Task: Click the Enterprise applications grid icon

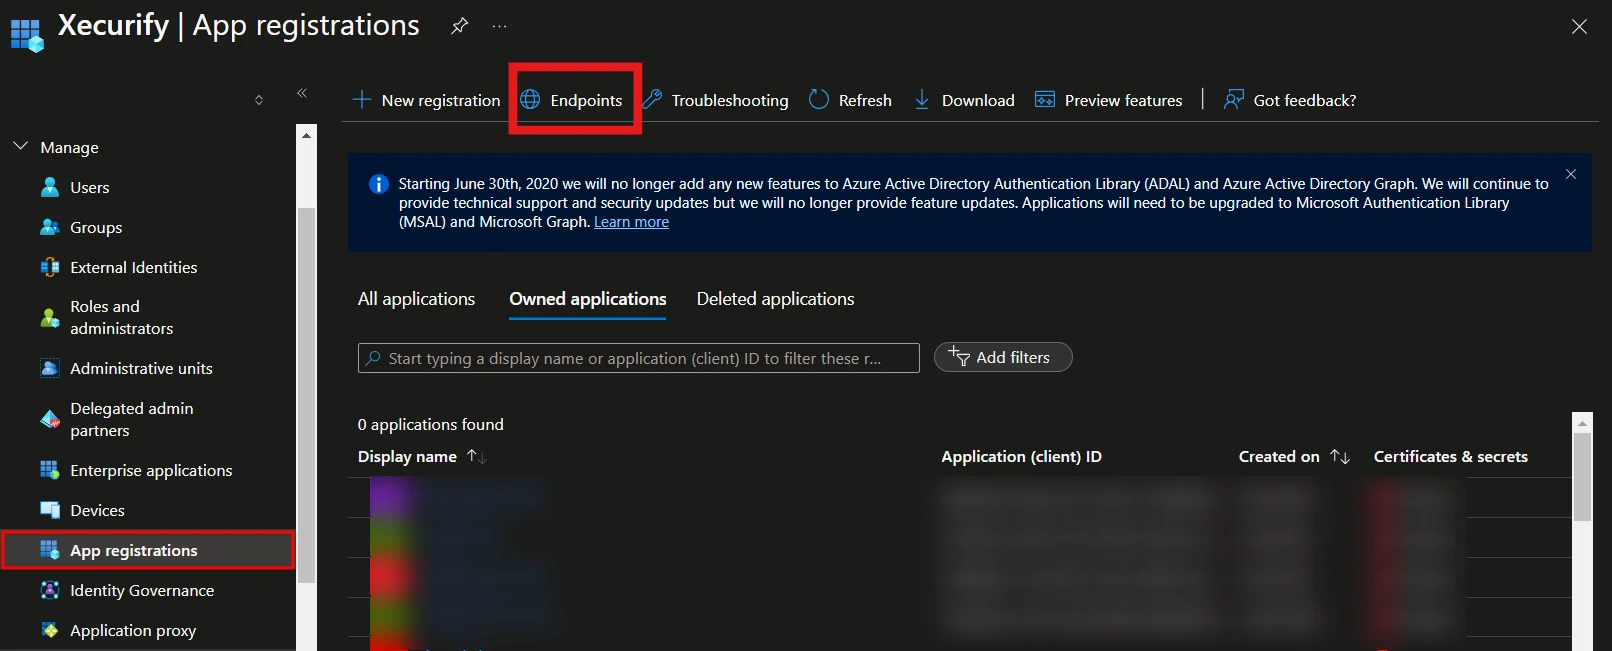Action: [50, 470]
